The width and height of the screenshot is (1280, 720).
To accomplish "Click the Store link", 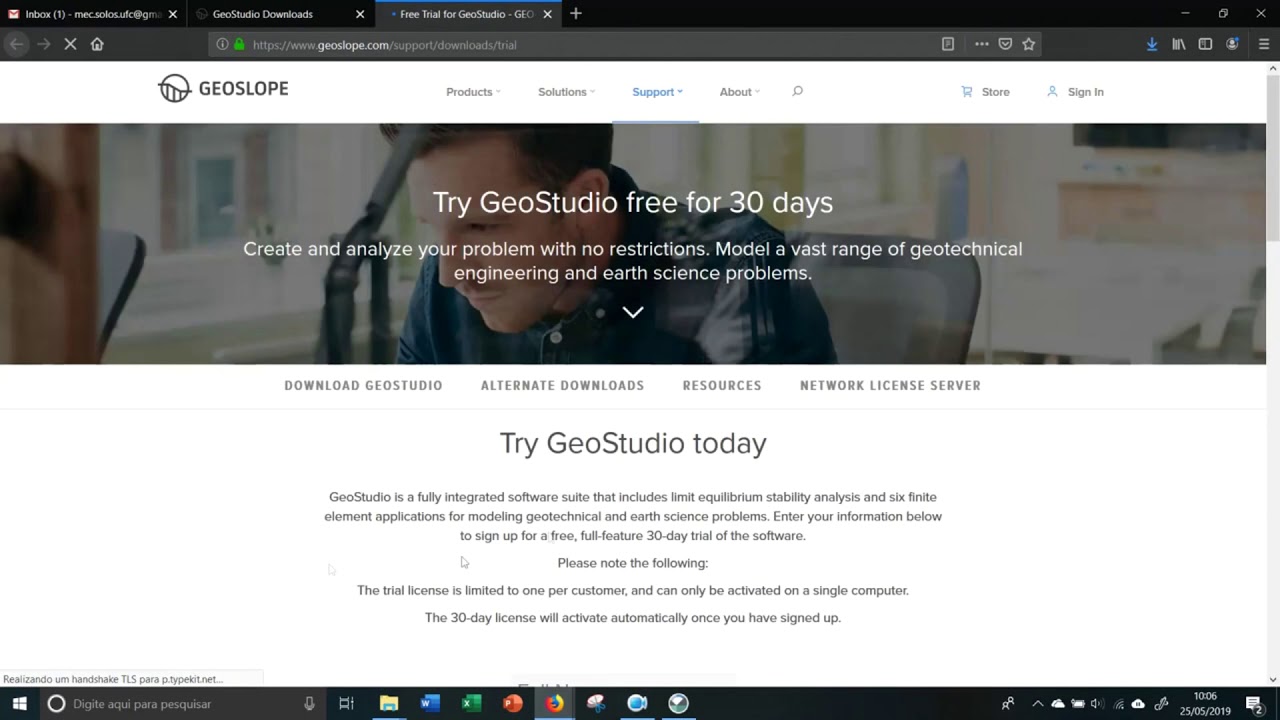I will pyautogui.click(x=995, y=92).
